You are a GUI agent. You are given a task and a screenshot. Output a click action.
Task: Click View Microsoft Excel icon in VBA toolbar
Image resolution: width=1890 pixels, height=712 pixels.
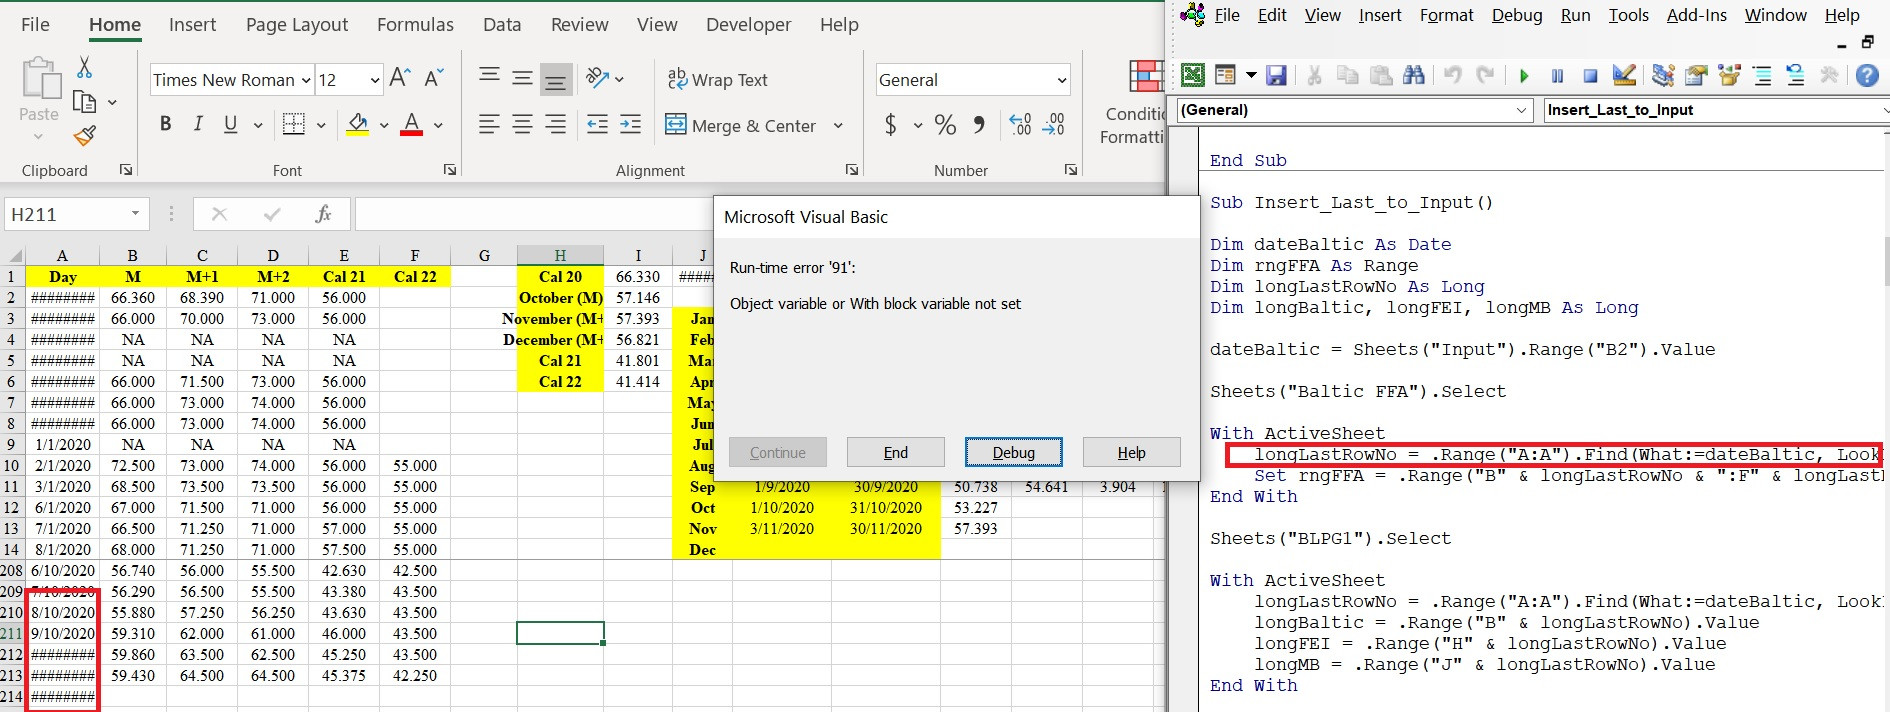pos(1193,75)
